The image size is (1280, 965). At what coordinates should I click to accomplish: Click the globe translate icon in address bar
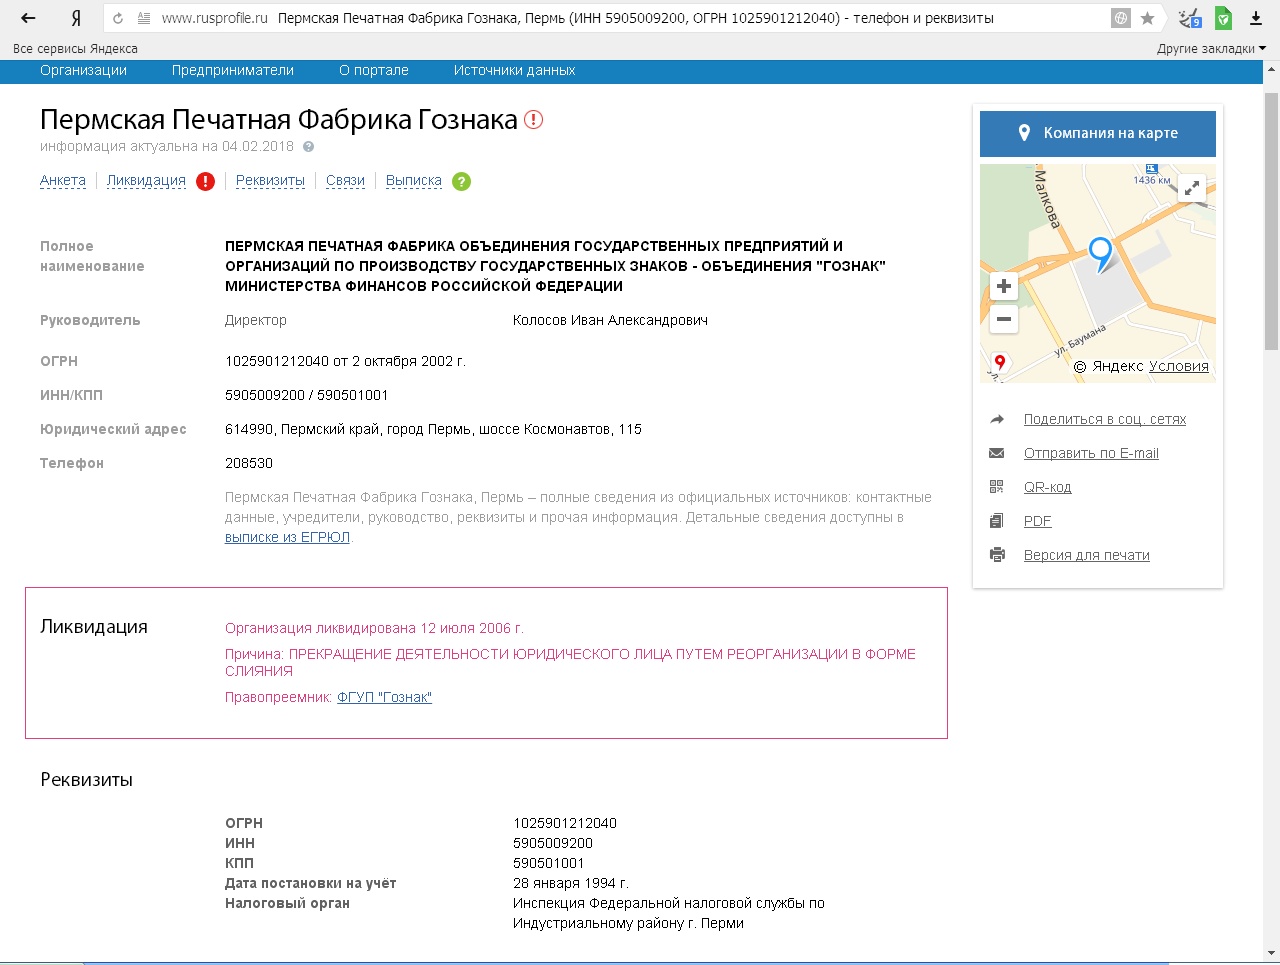point(1121,18)
